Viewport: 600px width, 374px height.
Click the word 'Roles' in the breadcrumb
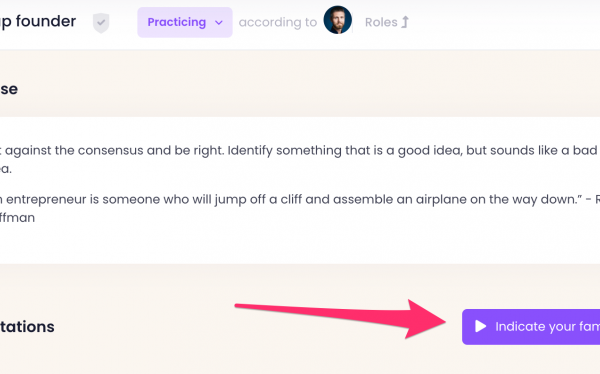(x=381, y=23)
